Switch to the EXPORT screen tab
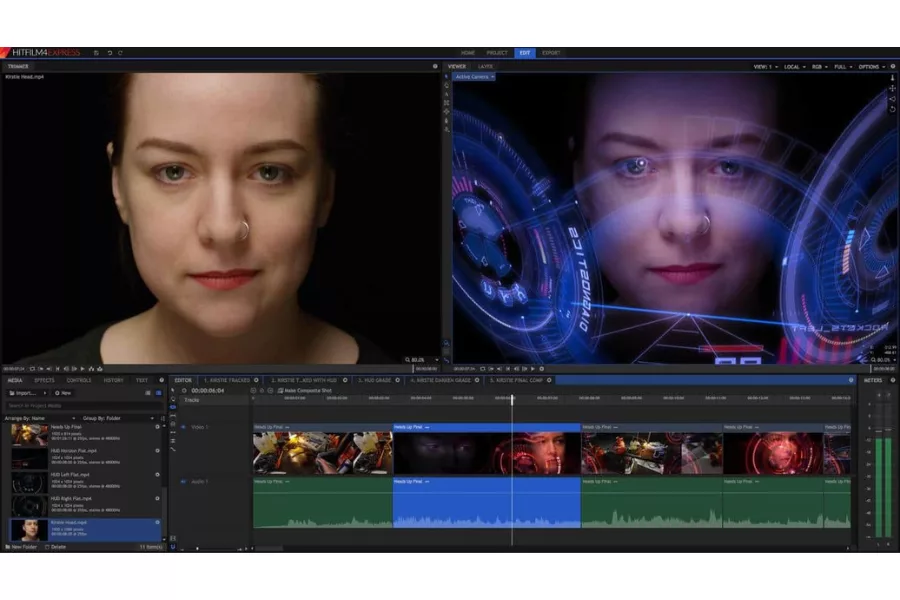The width and height of the screenshot is (900, 600). click(551, 53)
